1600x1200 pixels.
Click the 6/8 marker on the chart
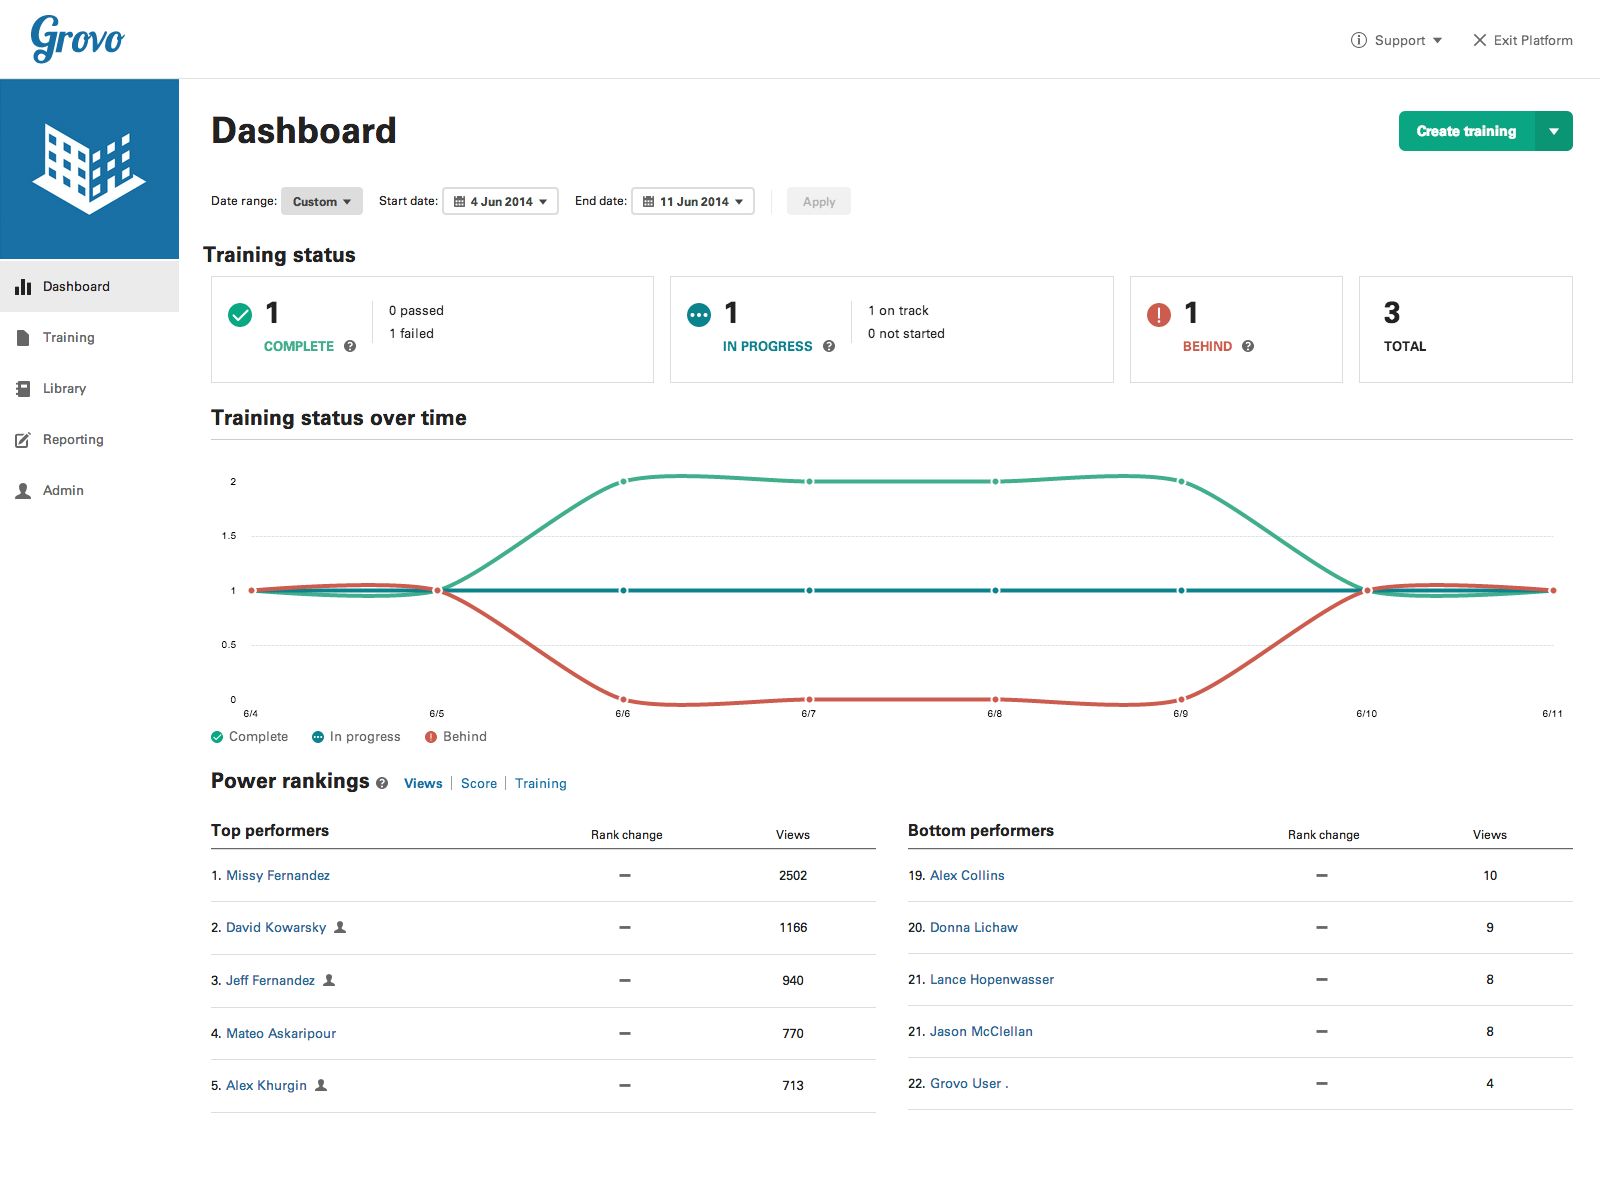[x=994, y=590]
